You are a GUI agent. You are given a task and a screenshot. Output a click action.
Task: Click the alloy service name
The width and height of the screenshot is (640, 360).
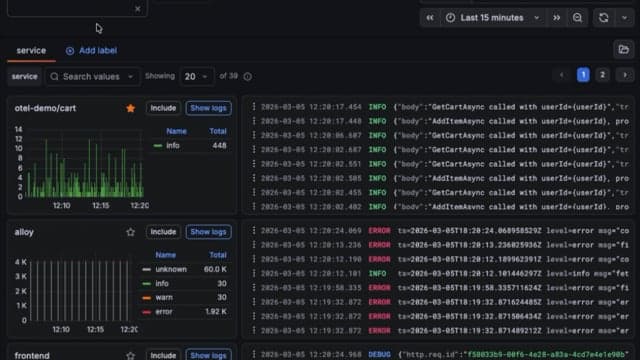24,232
